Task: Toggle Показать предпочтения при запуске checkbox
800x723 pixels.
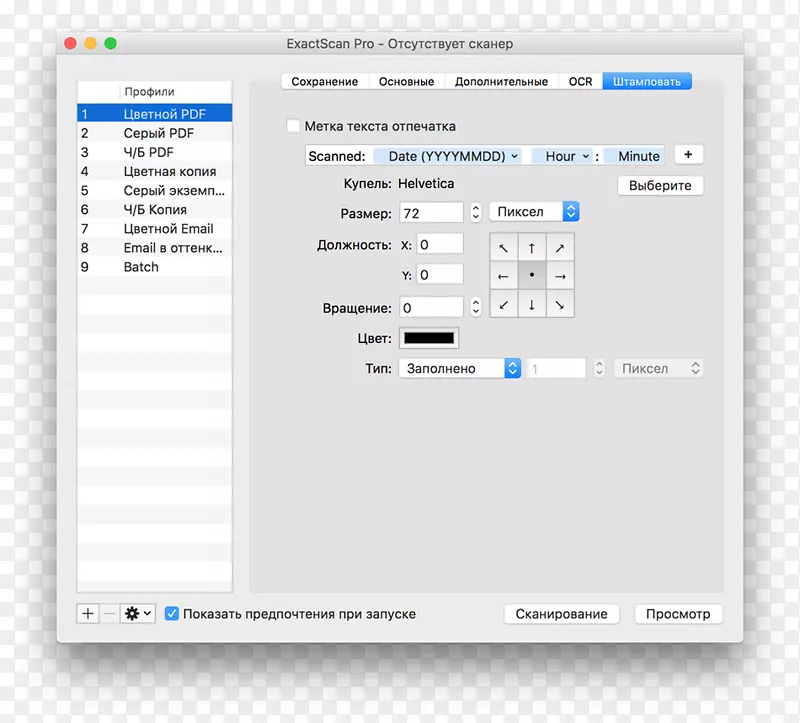Action: pos(172,614)
